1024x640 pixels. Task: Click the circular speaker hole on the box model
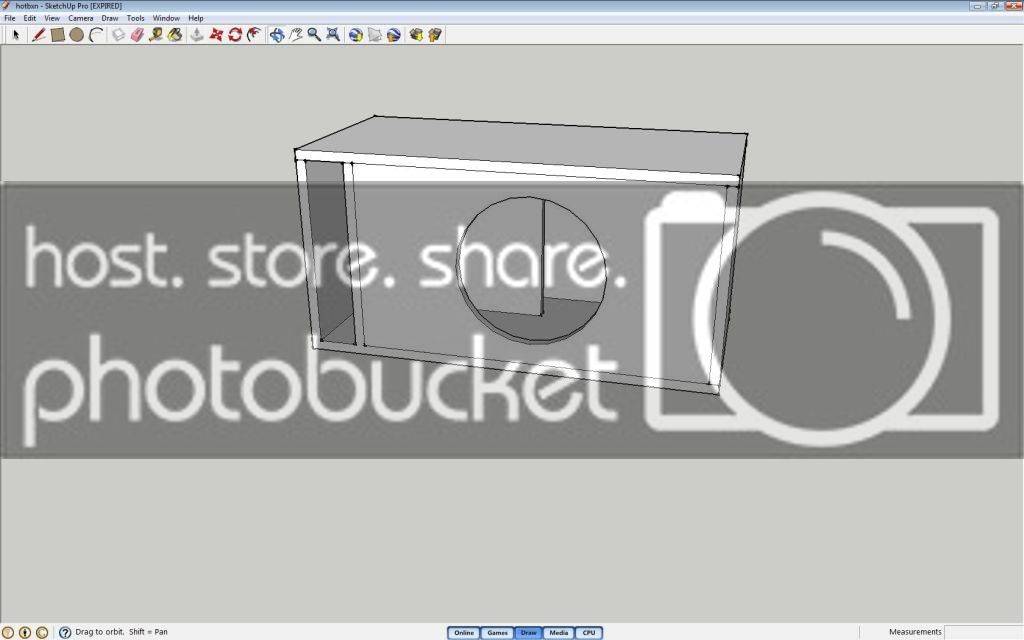pyautogui.click(x=531, y=269)
